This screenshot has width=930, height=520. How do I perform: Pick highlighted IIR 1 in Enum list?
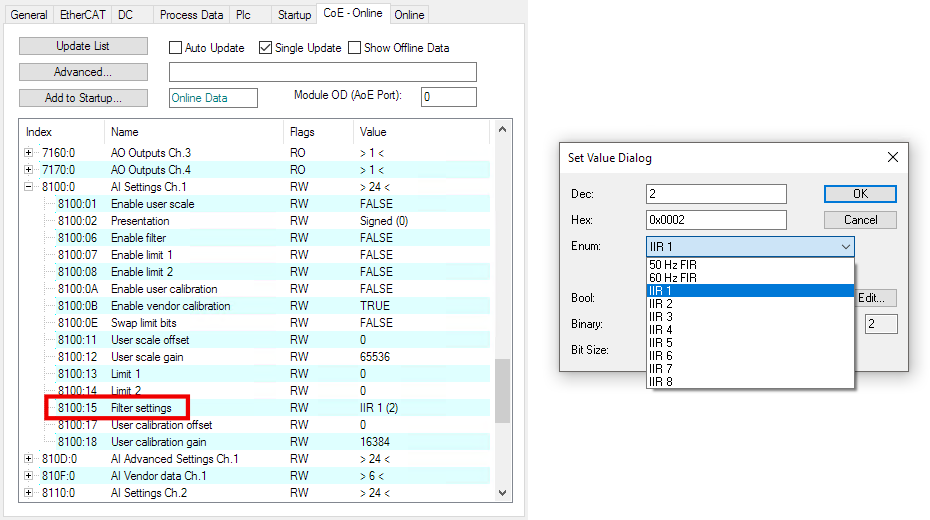pyautogui.click(x=750, y=291)
